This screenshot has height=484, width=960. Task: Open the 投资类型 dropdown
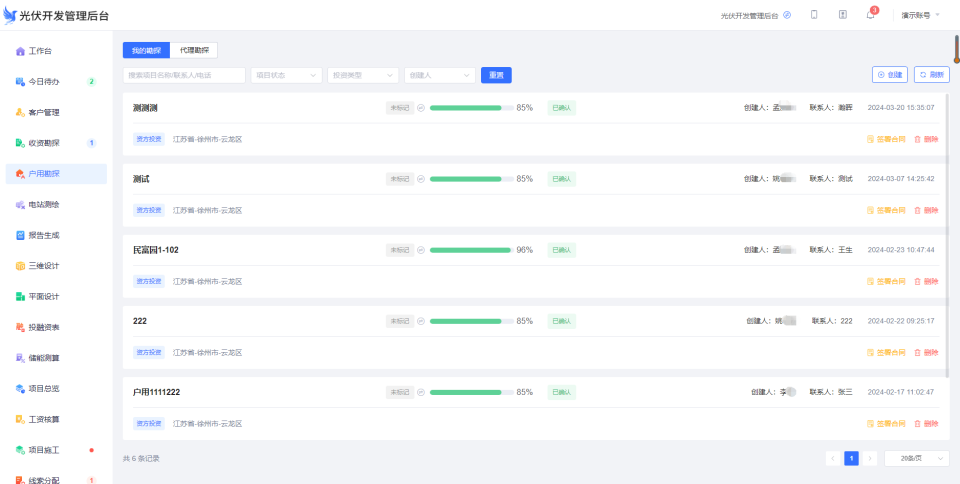(x=363, y=75)
